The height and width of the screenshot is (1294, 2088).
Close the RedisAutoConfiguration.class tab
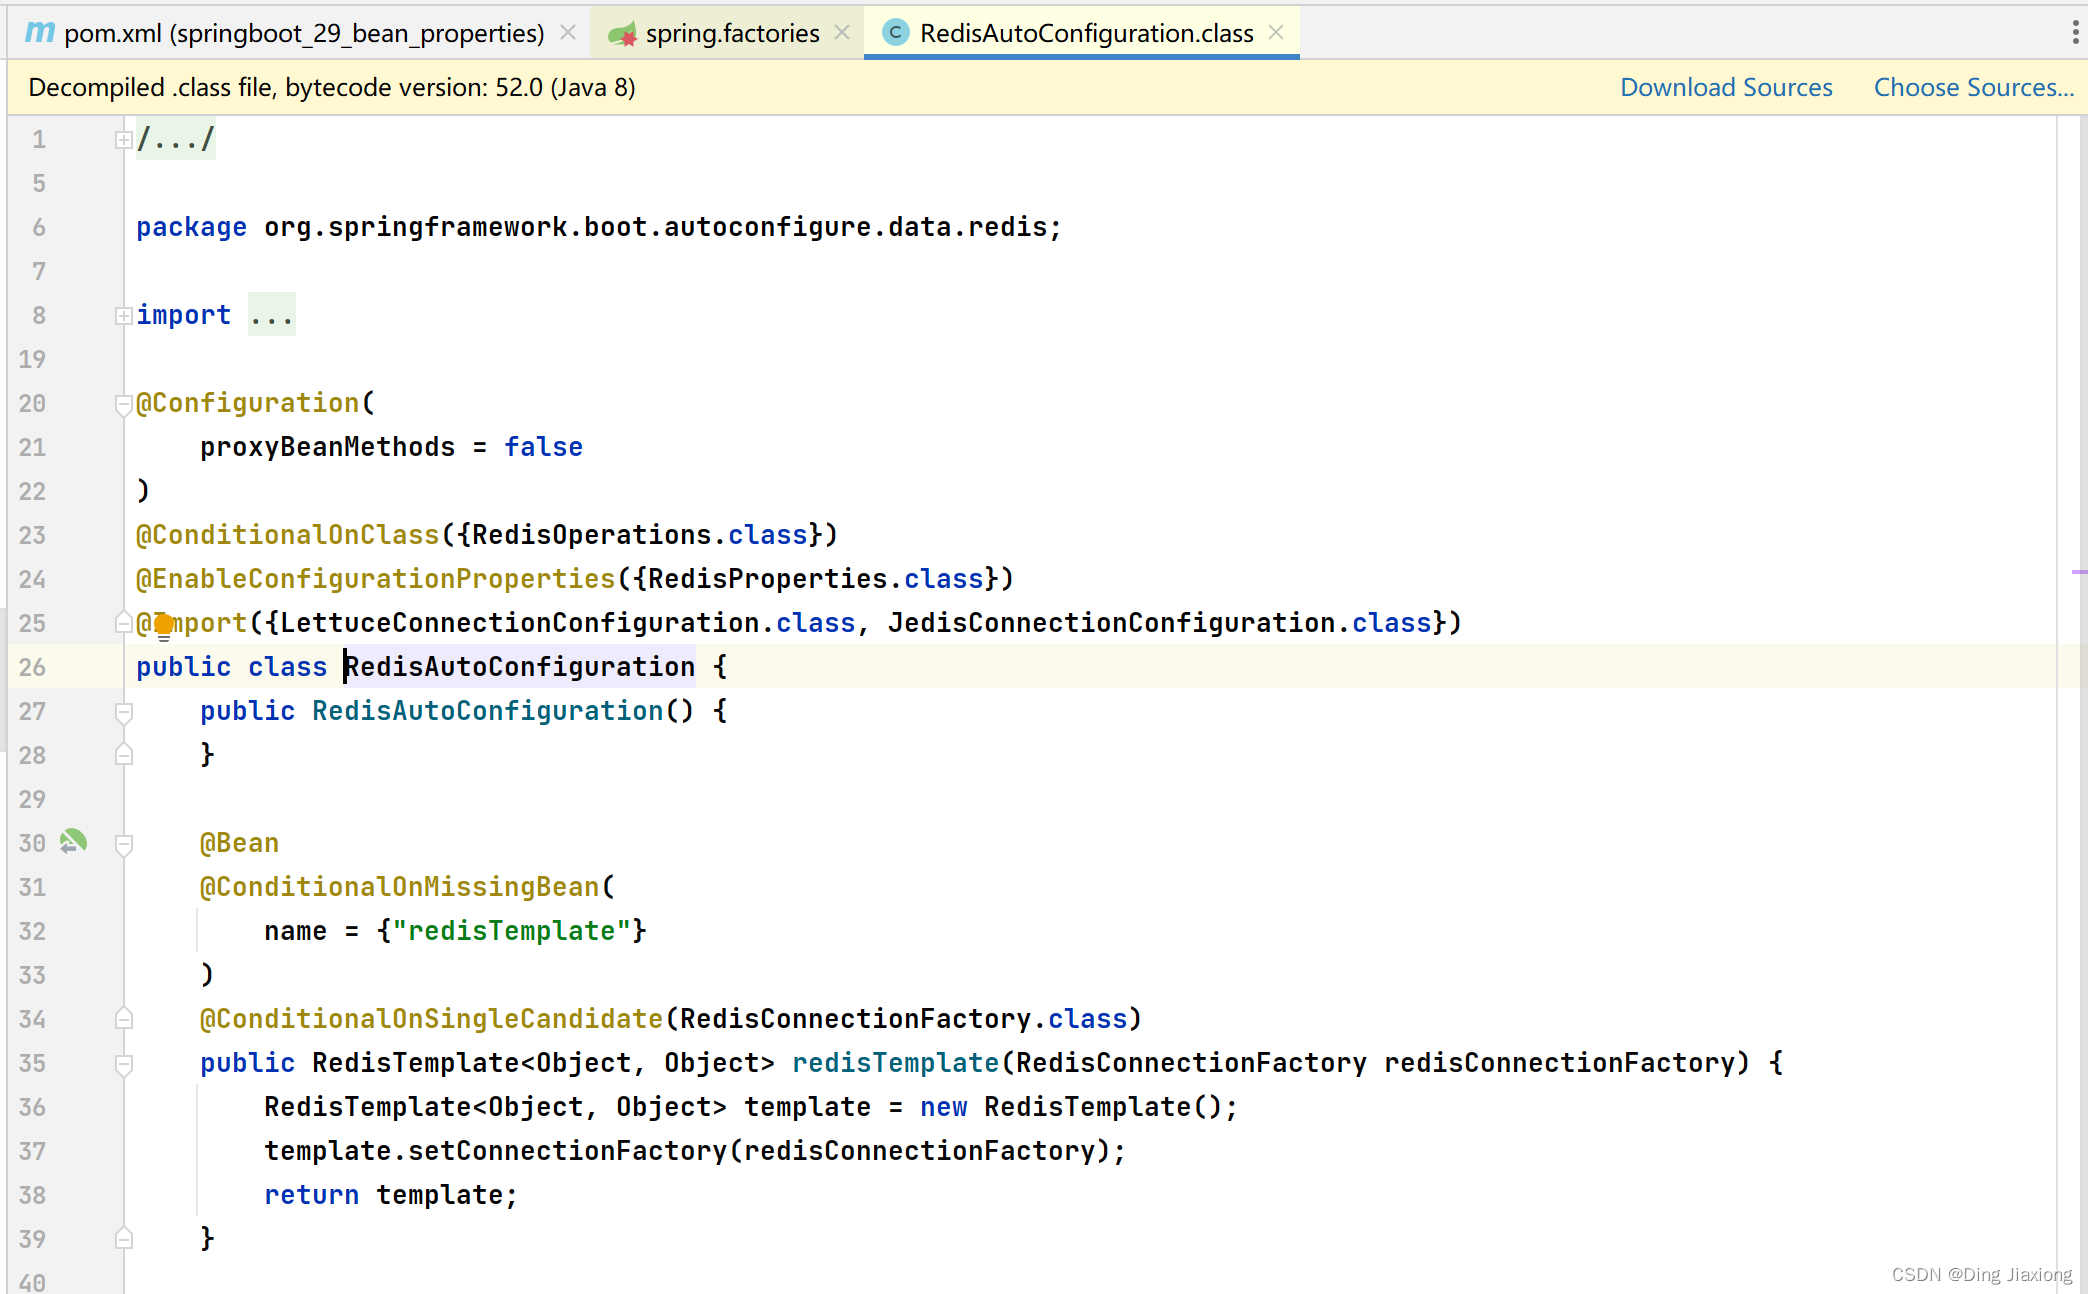(1276, 33)
